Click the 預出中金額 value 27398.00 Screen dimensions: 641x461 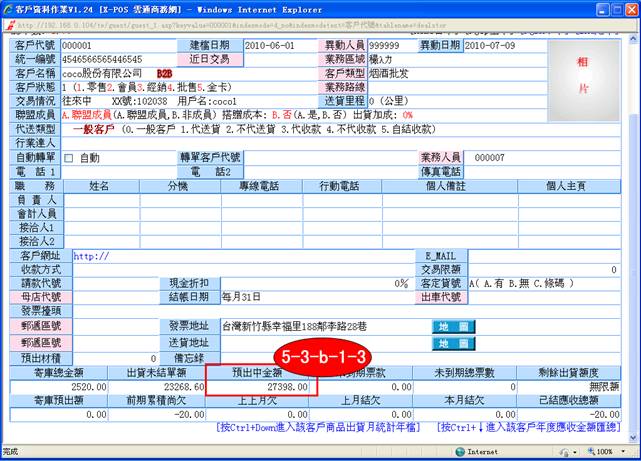pos(261,386)
